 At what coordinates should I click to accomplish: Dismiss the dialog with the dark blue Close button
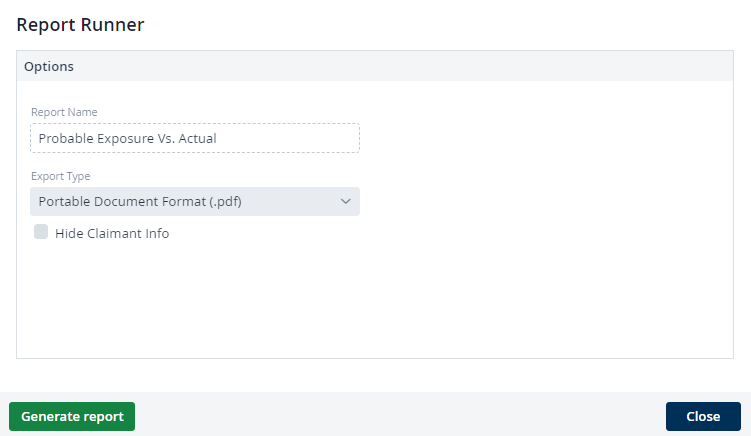[703, 416]
